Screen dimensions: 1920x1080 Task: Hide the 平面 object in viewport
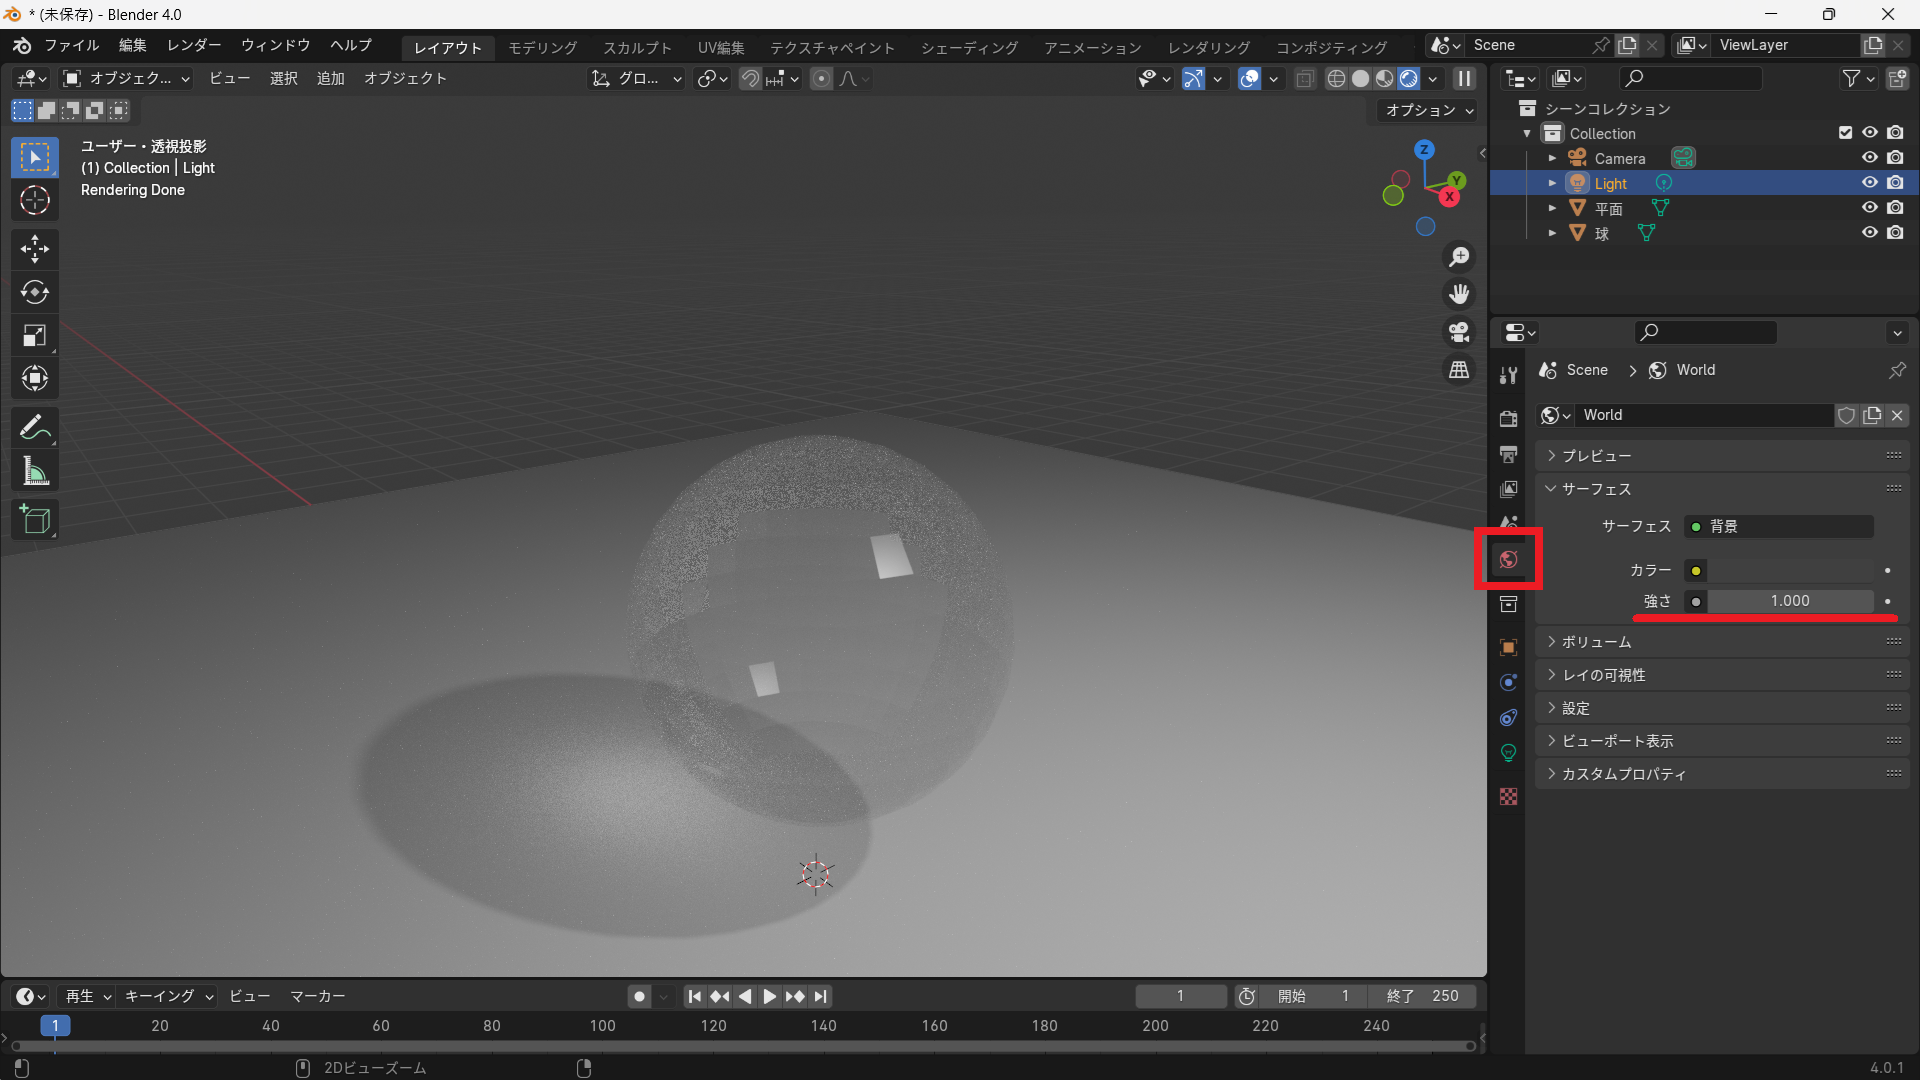tap(1869, 208)
